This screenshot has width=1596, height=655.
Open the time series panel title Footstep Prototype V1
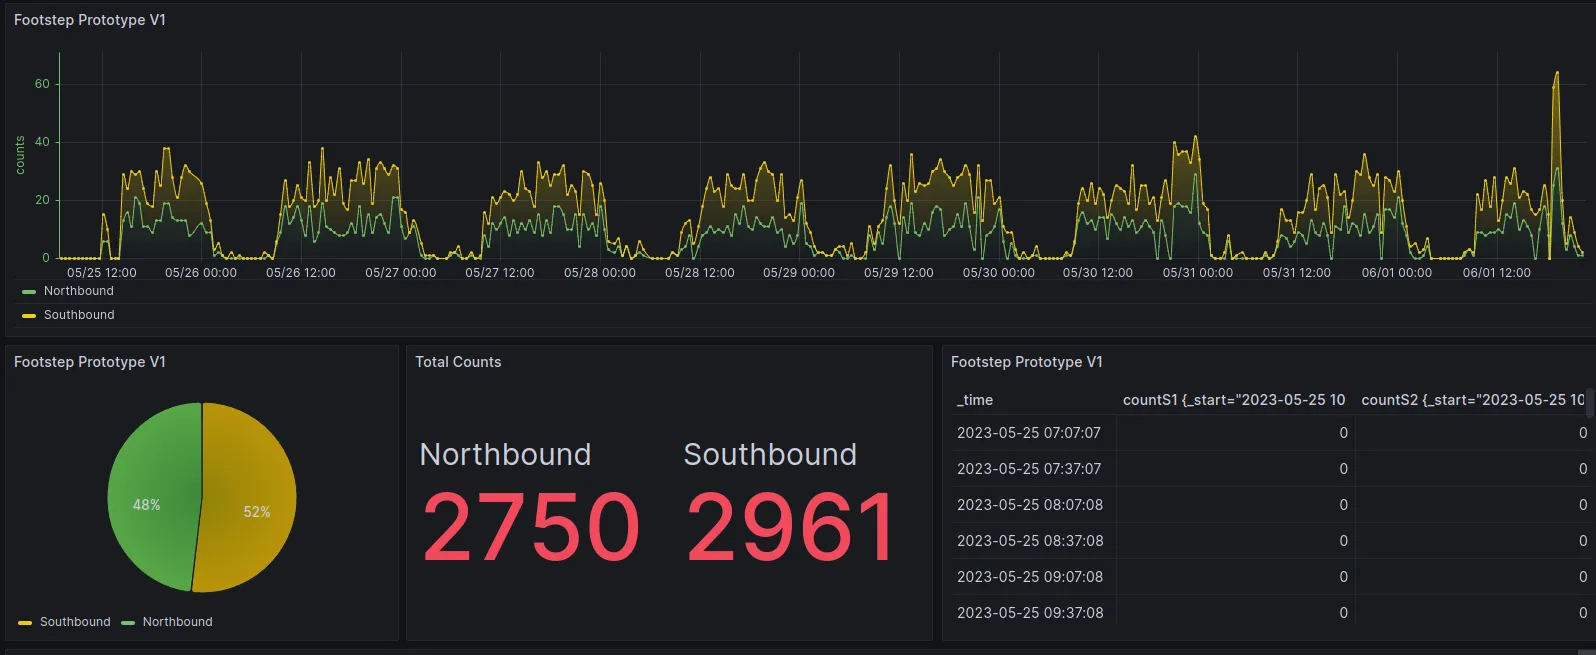tap(90, 20)
